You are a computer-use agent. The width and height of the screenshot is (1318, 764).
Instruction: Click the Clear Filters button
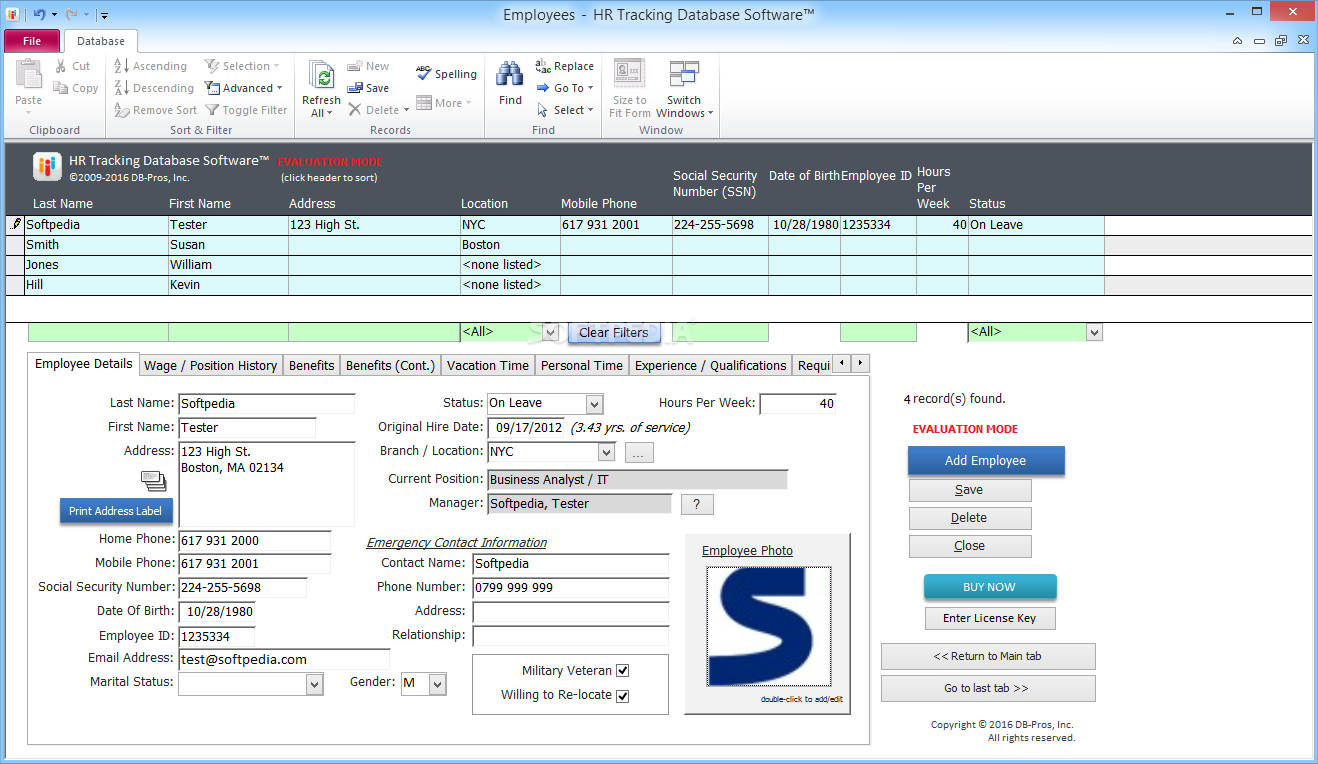point(613,333)
